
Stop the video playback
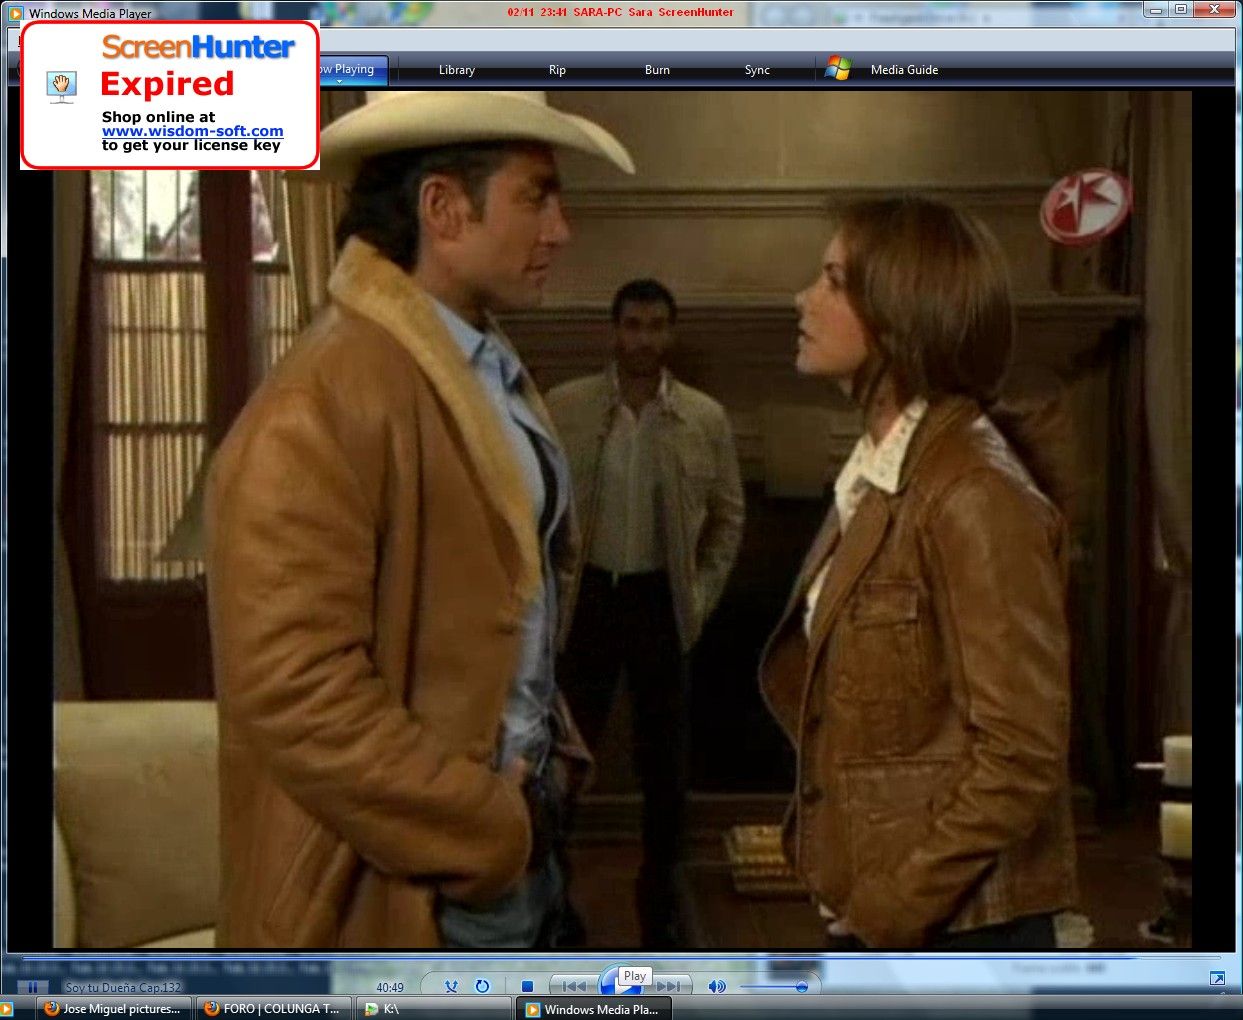point(527,987)
